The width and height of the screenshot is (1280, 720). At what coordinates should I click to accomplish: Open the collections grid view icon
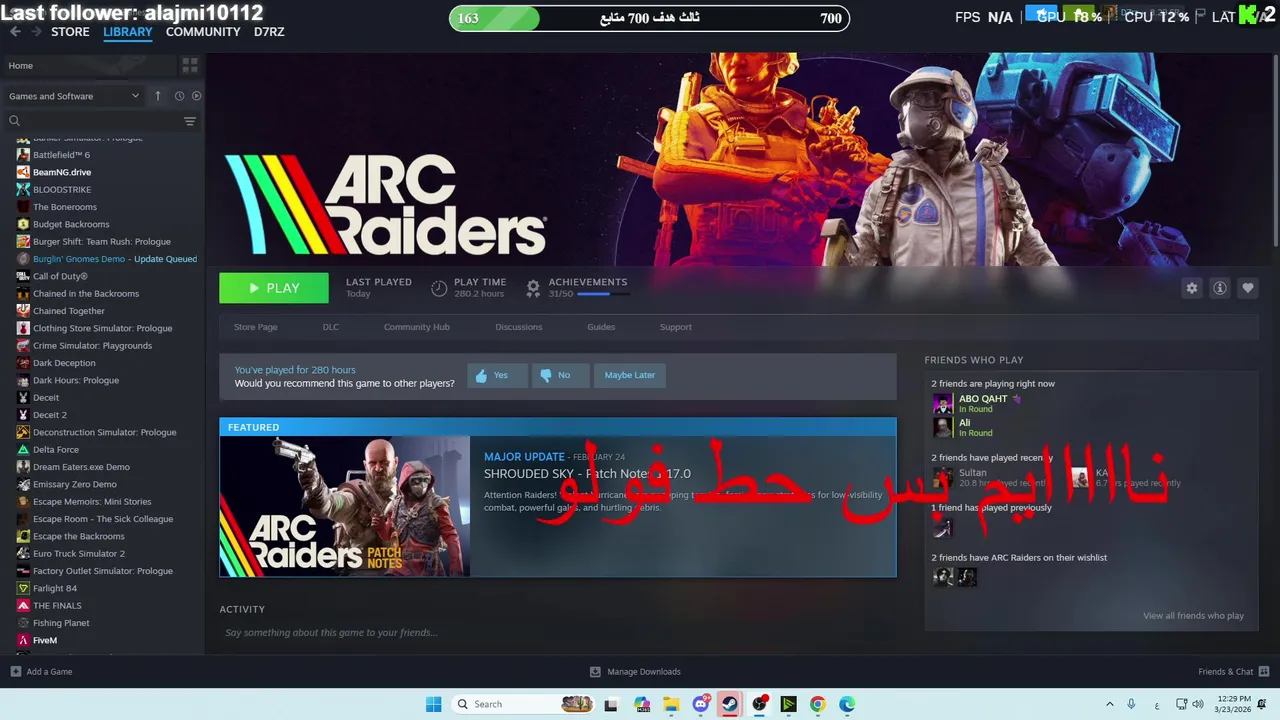click(x=190, y=65)
